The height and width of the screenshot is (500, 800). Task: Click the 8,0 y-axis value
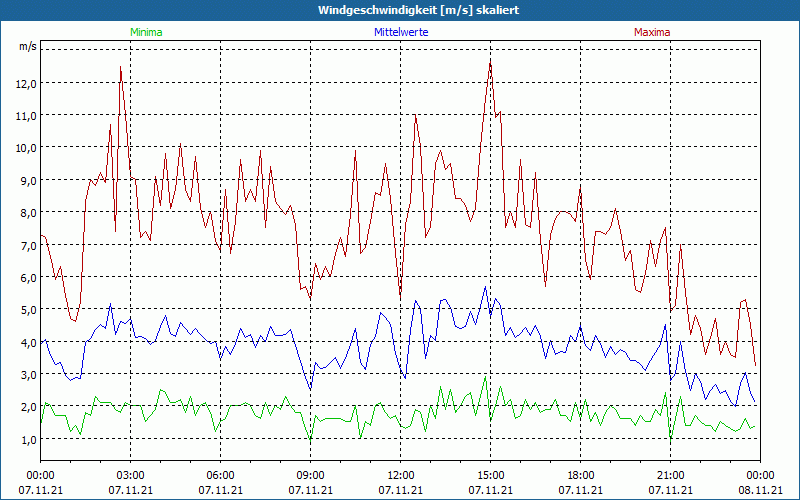[28, 213]
